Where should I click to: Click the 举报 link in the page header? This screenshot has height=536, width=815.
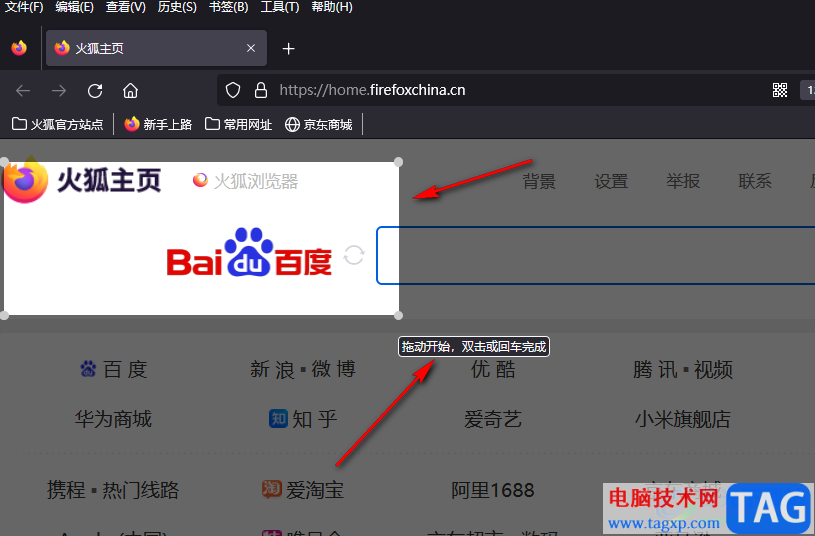683,181
